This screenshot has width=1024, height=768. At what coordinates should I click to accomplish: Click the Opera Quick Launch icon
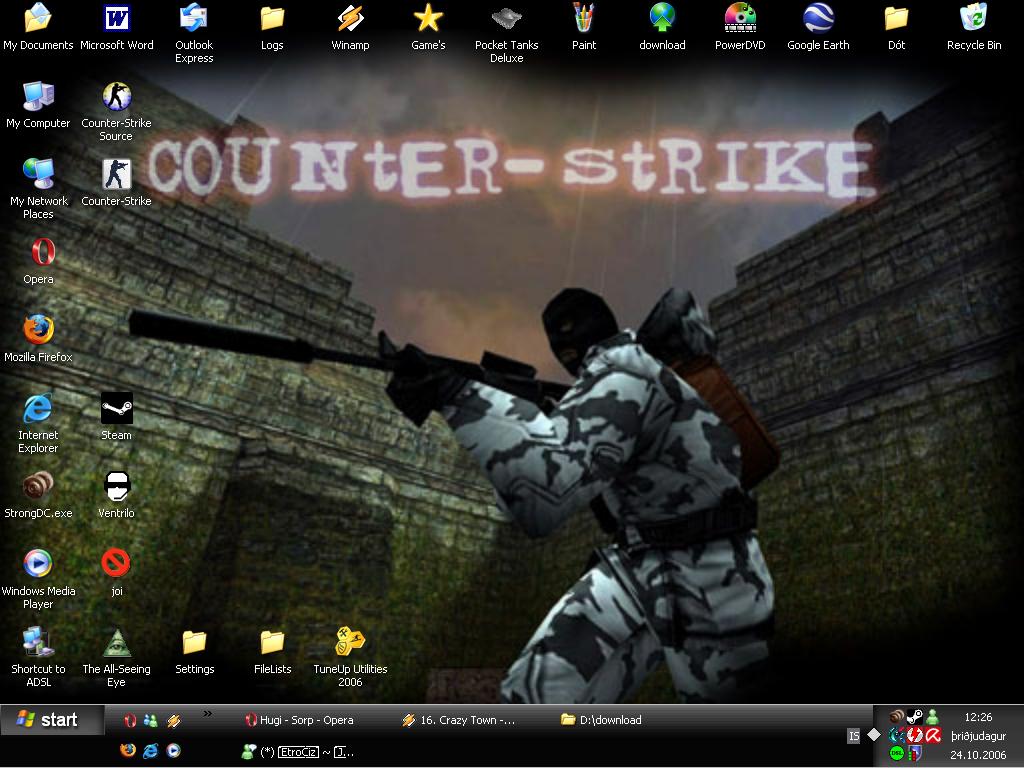click(x=129, y=720)
